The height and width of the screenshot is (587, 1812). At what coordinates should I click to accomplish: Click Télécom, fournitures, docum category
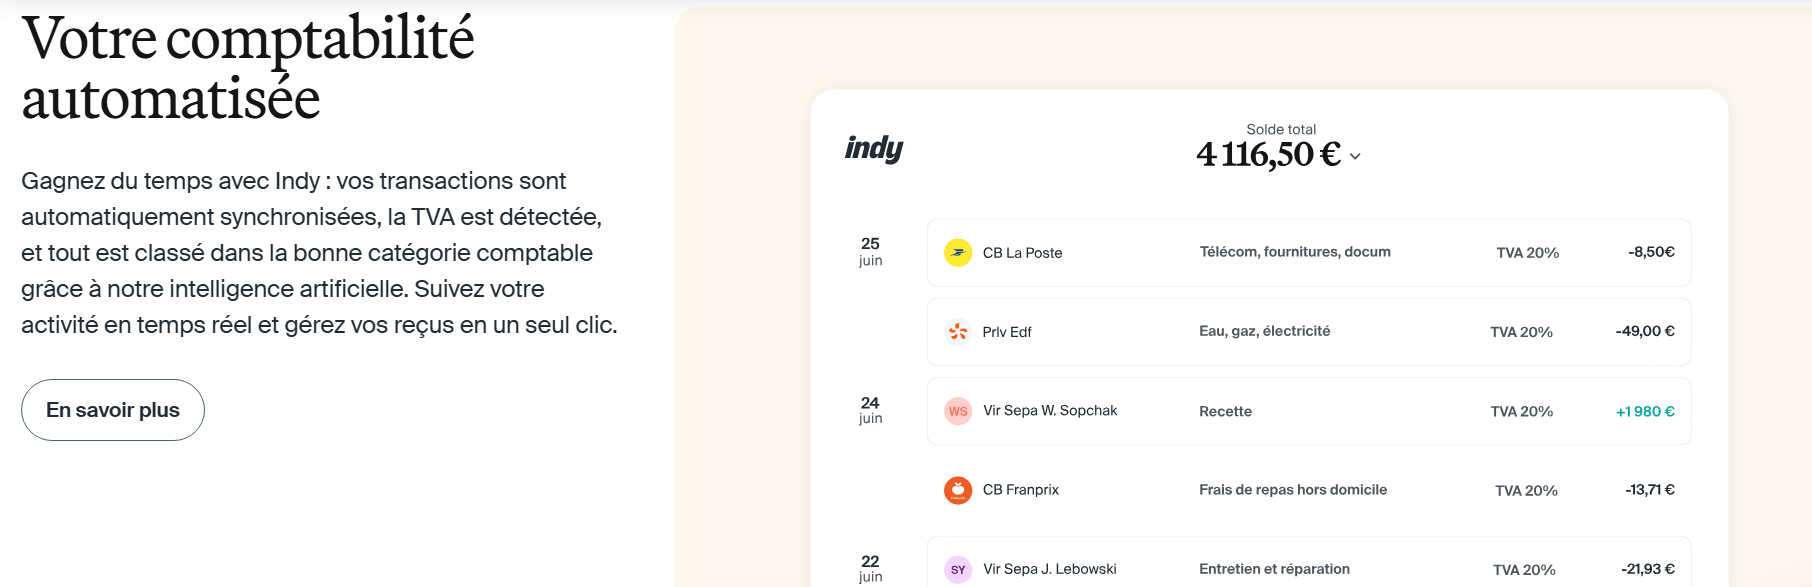[1295, 252]
